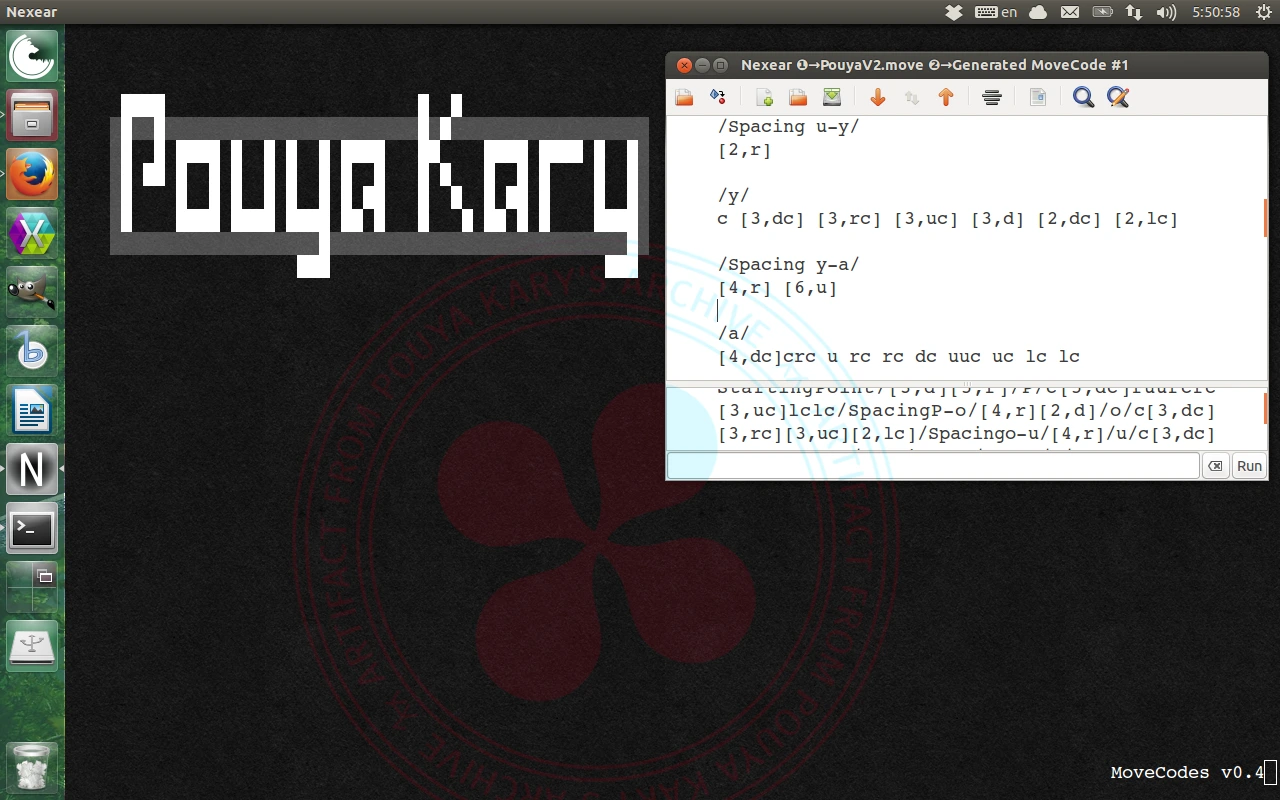Open the cloud indicator in top panel
1280x800 pixels.
[1038, 12]
